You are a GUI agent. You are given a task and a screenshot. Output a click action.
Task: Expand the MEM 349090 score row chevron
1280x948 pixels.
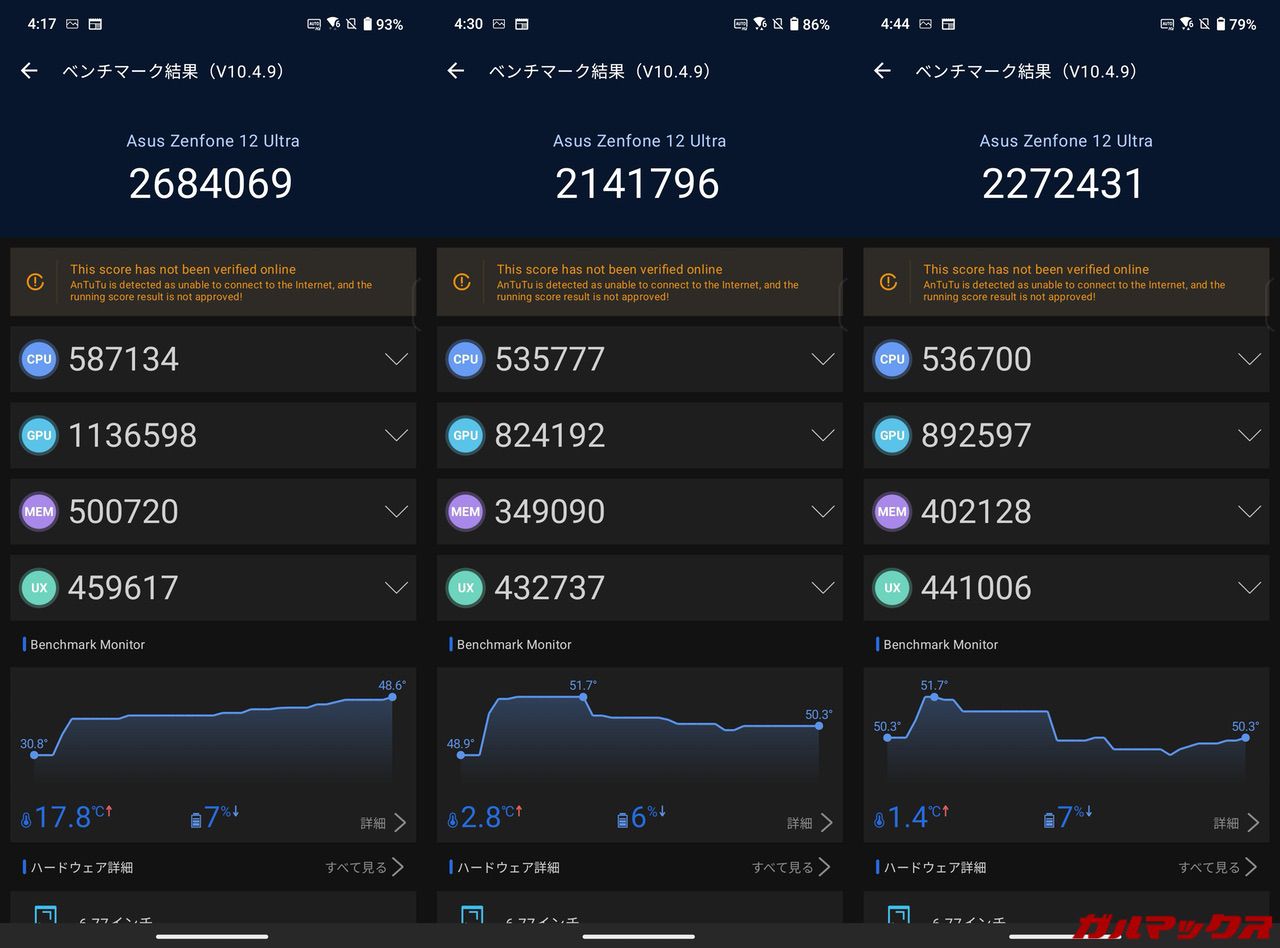(x=822, y=511)
